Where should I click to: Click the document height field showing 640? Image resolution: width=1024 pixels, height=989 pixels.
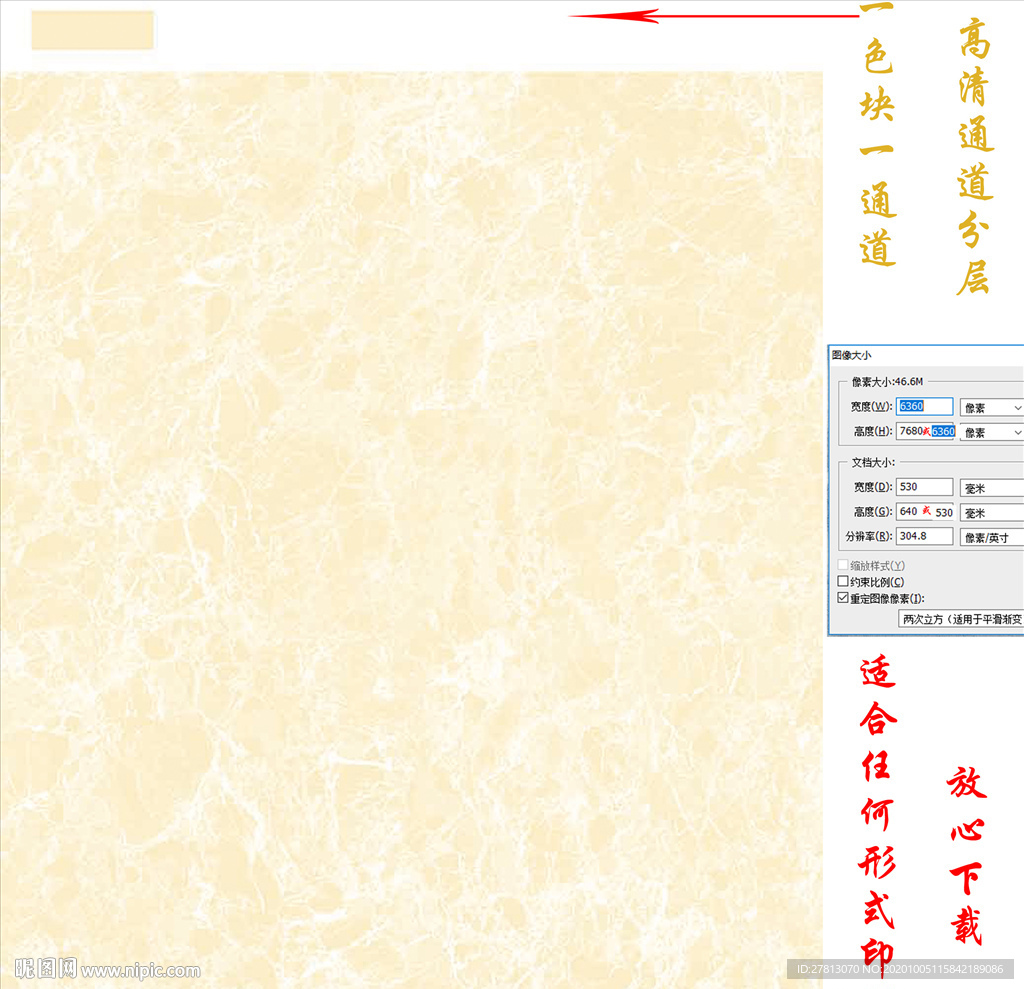[x=925, y=511]
